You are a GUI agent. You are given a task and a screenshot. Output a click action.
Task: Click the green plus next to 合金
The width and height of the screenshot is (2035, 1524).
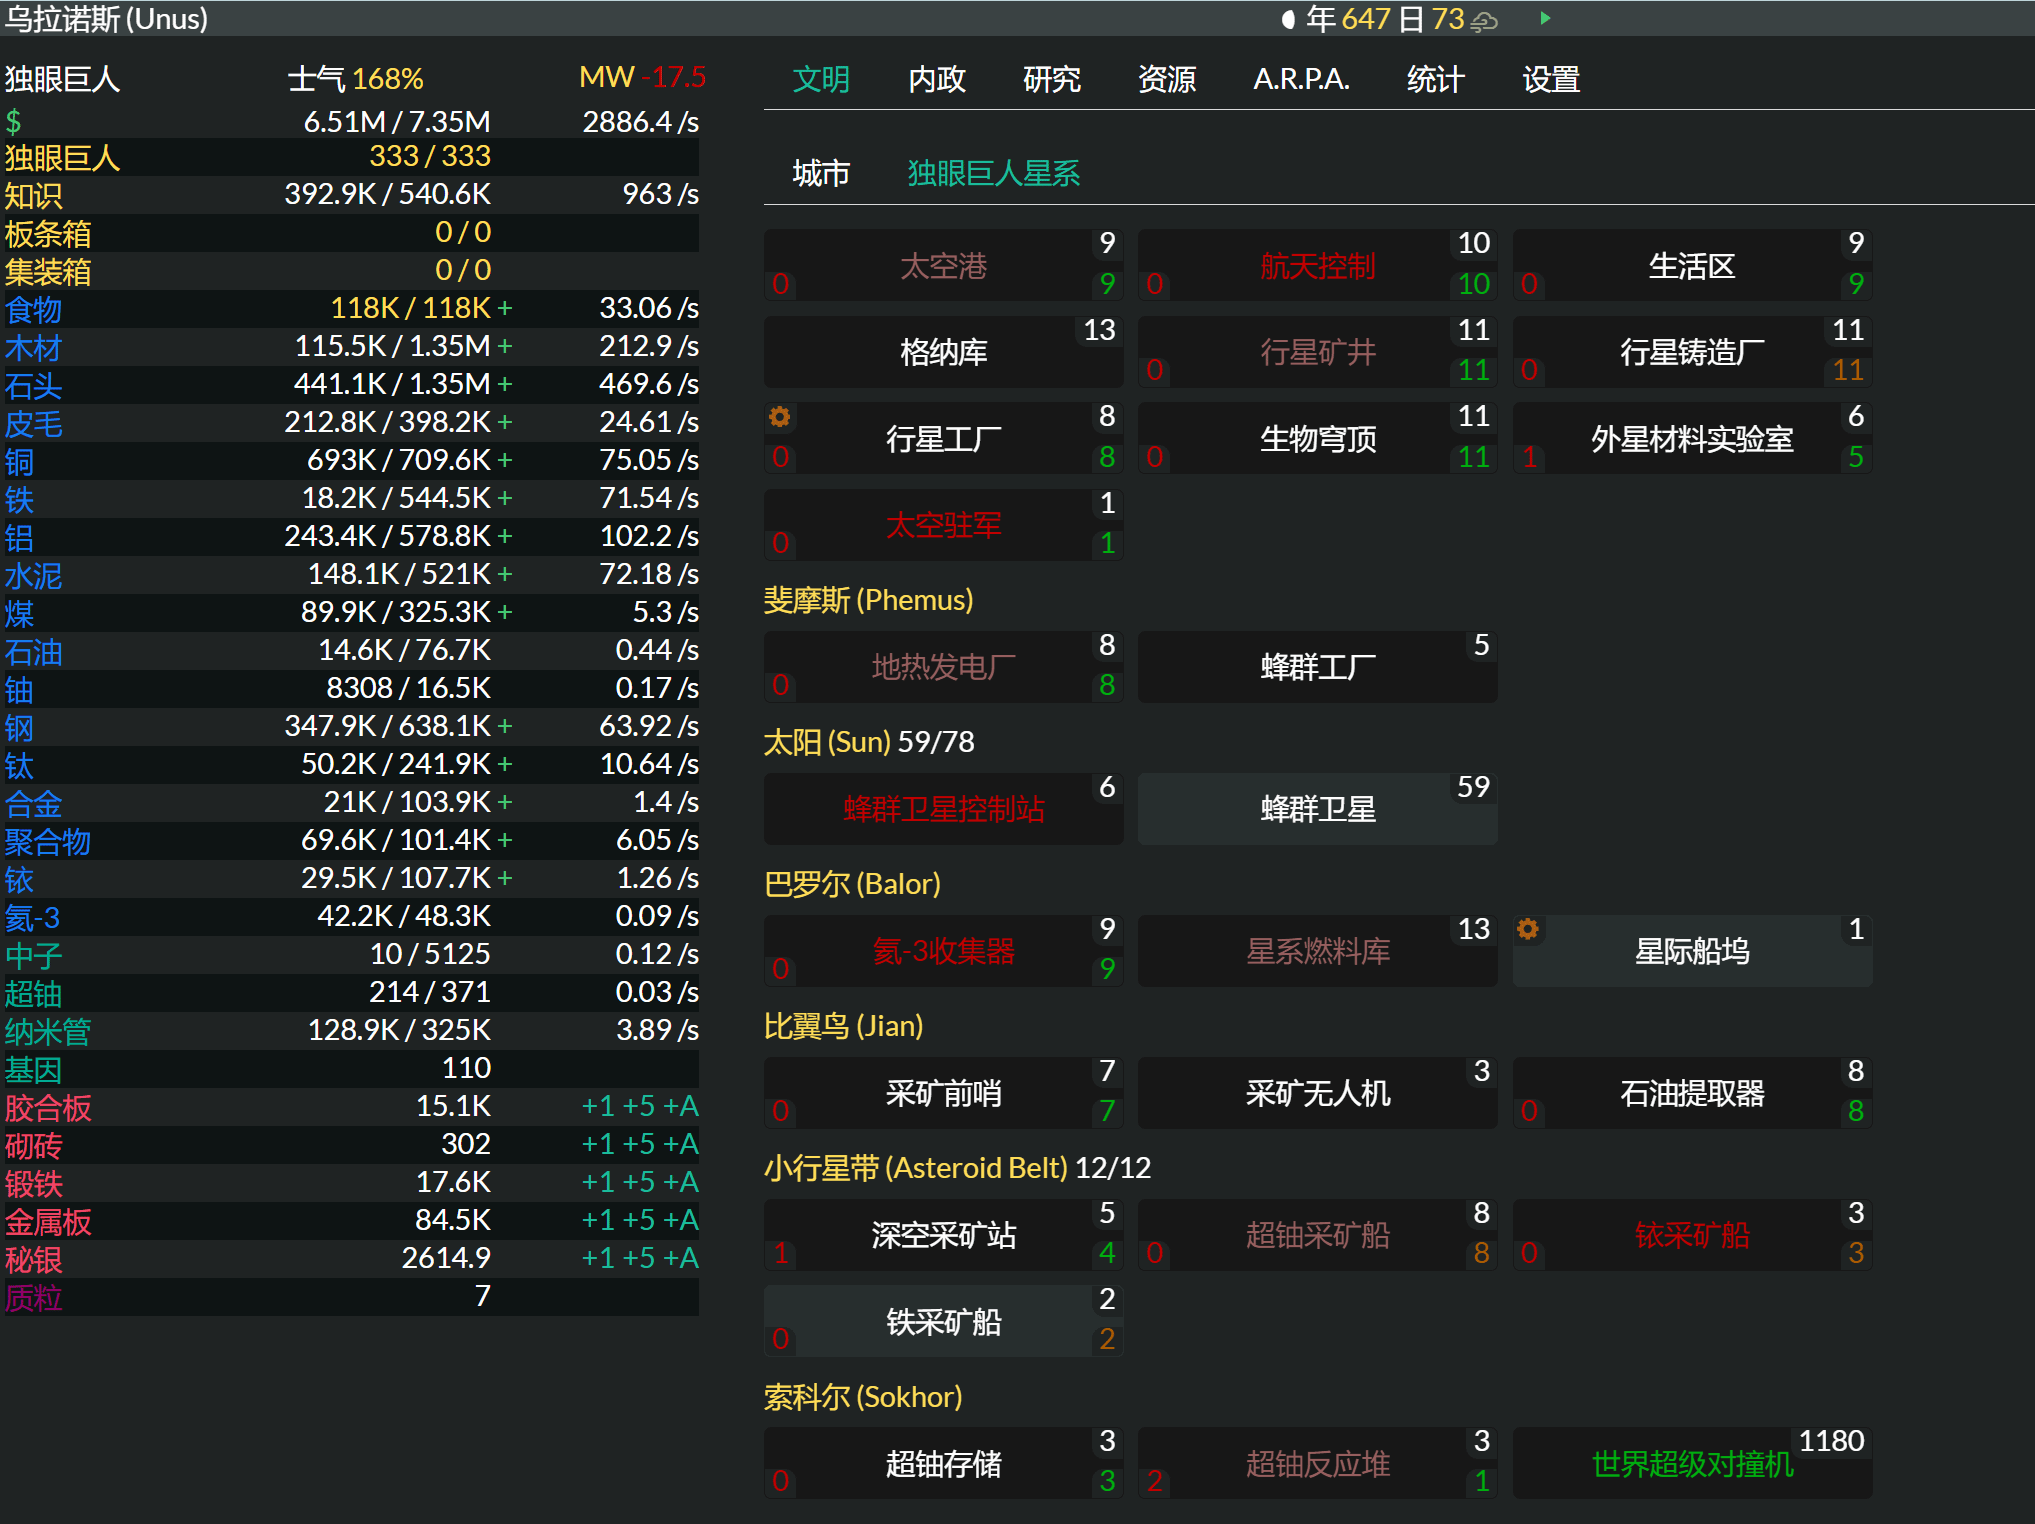tap(505, 802)
